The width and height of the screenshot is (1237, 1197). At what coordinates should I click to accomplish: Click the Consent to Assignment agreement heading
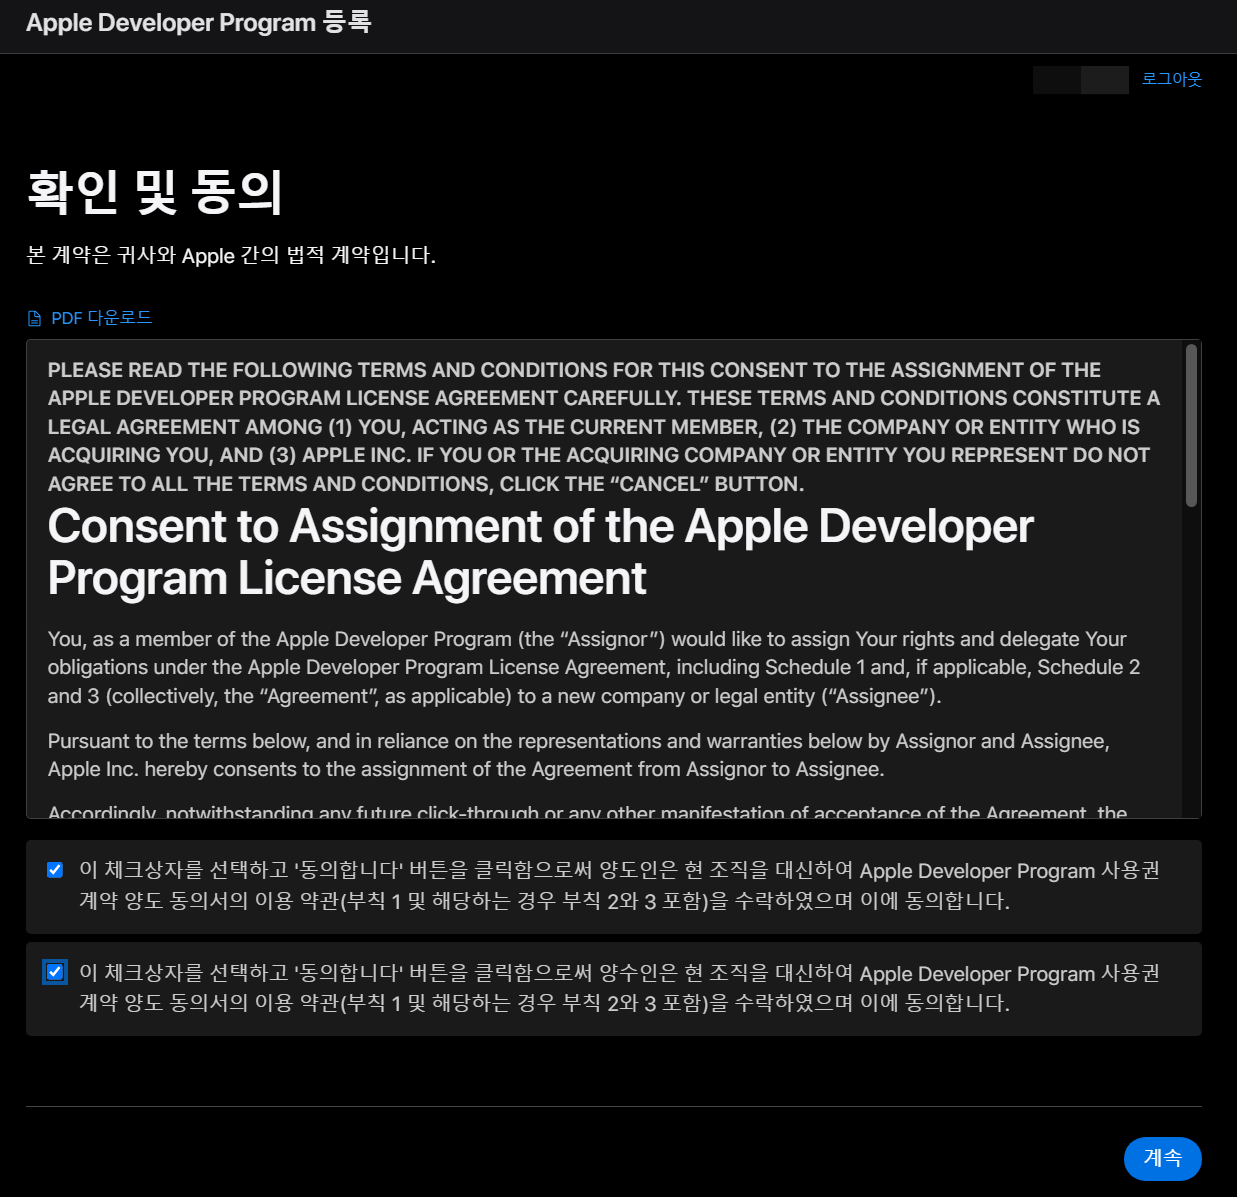[x=541, y=552]
